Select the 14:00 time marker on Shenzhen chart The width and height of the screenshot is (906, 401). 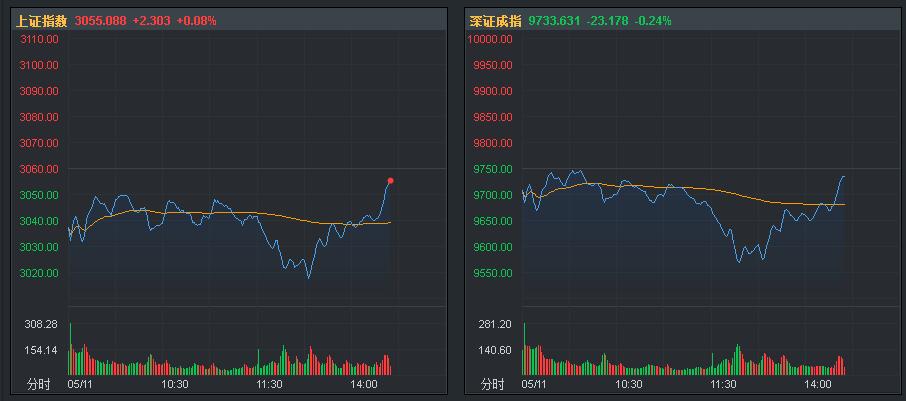818,384
